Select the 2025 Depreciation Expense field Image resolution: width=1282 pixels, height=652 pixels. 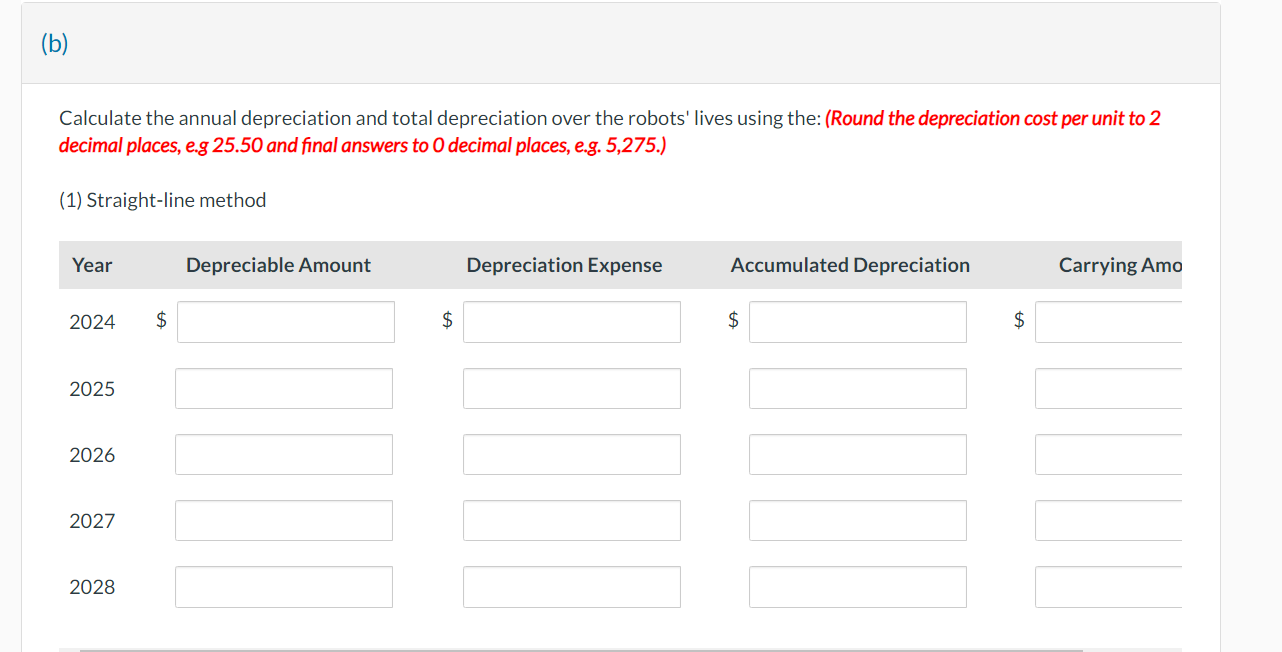click(x=571, y=388)
